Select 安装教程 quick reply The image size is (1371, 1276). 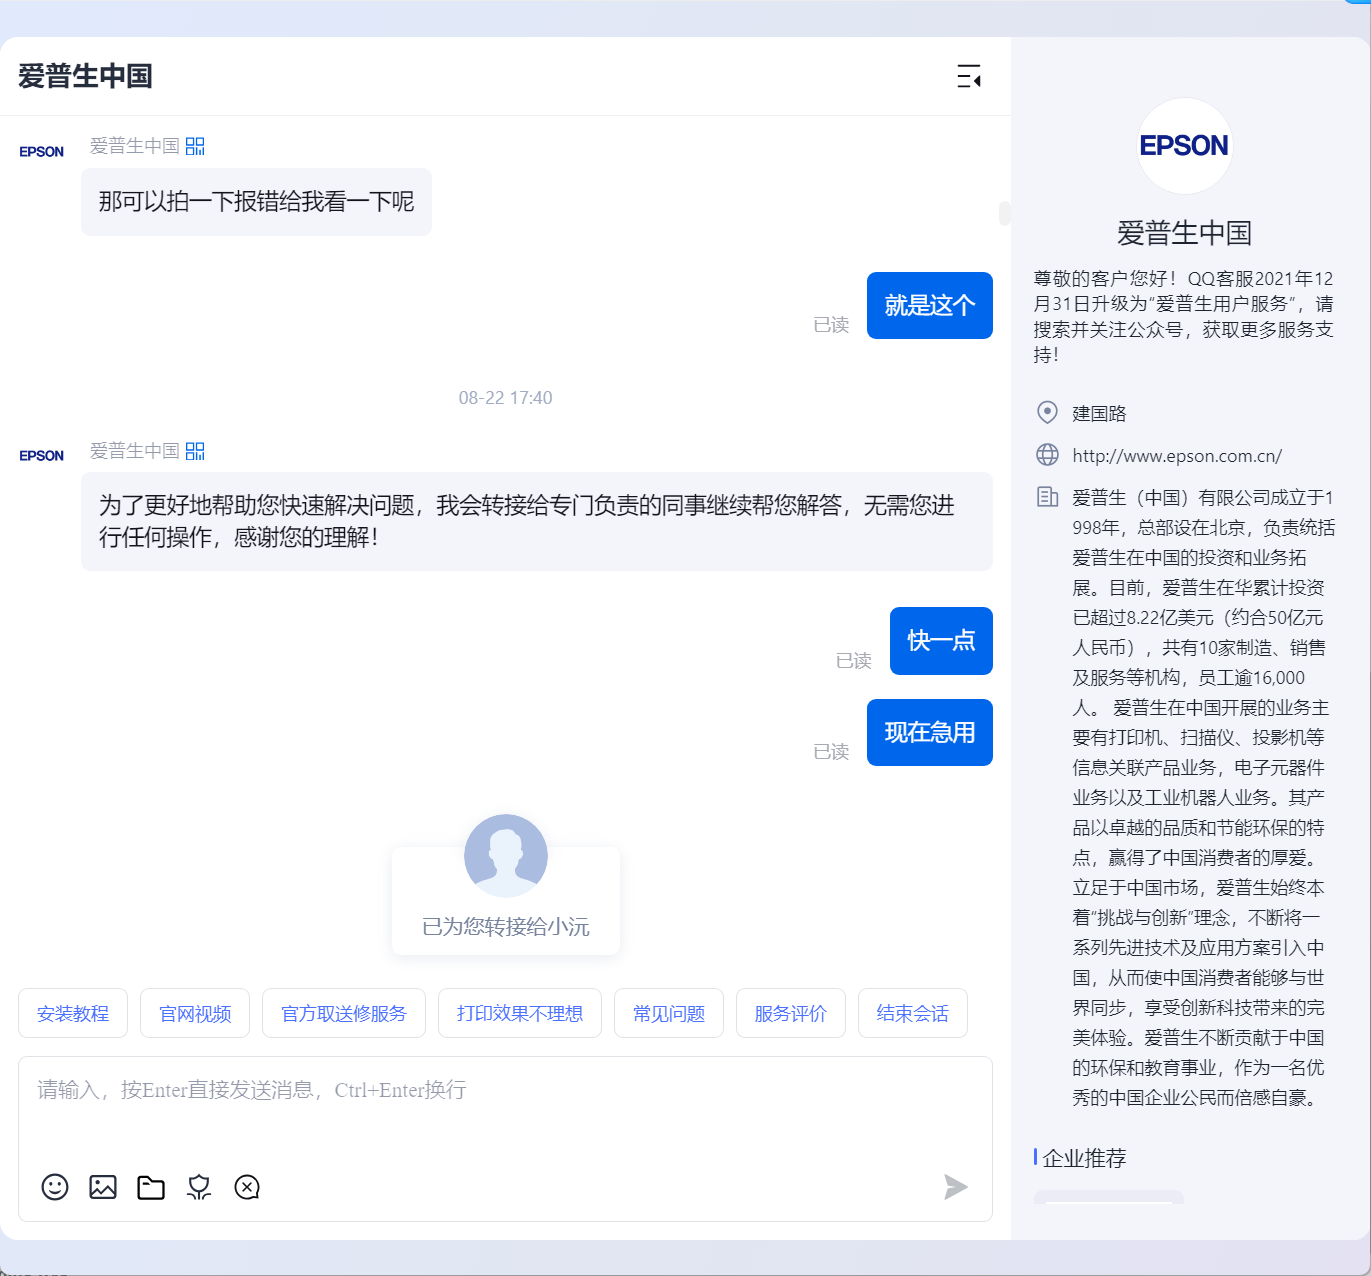pyautogui.click(x=73, y=1013)
